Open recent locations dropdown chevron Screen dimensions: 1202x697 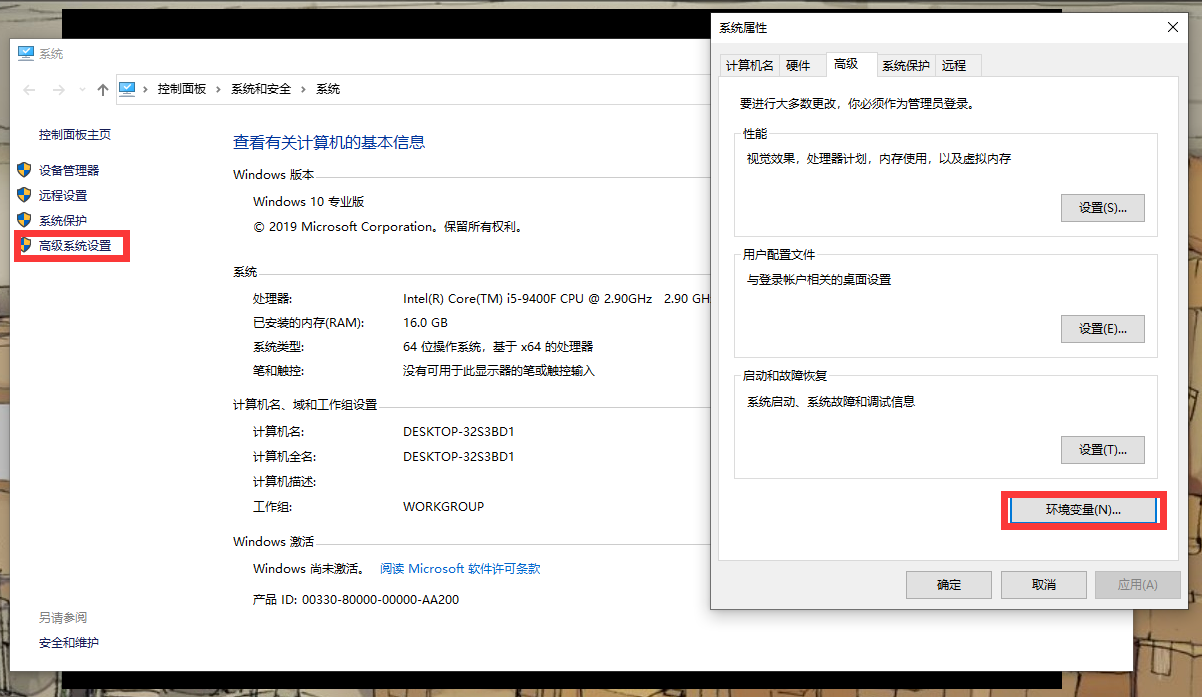click(x=81, y=90)
